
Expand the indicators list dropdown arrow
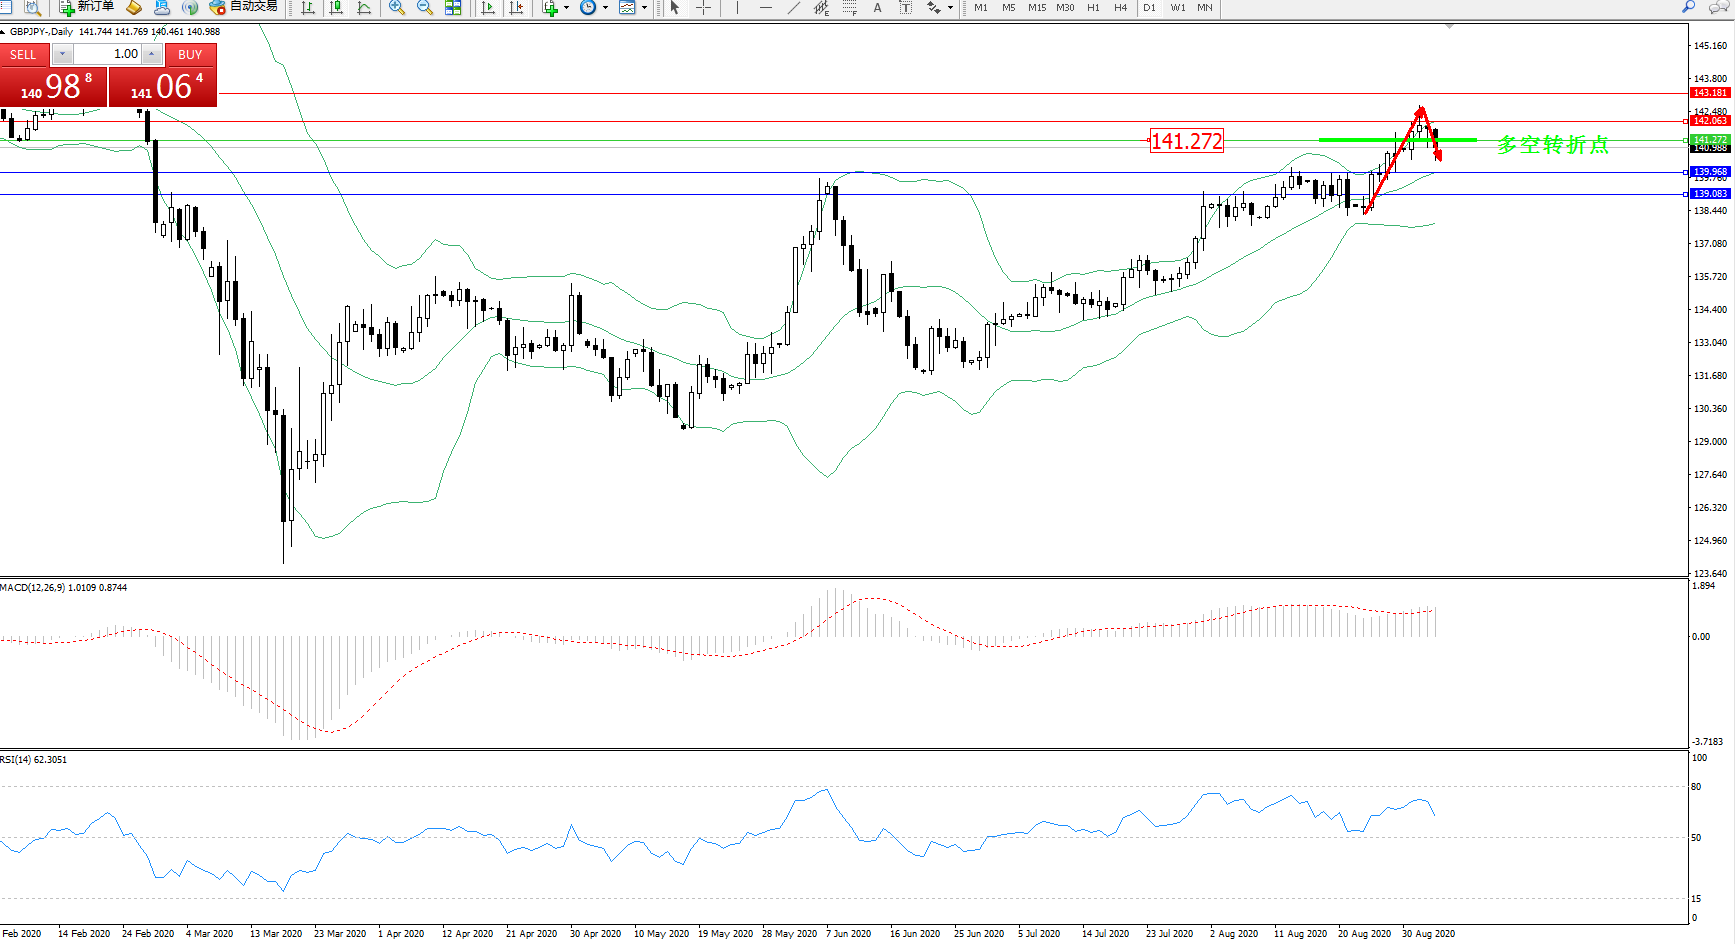pos(566,8)
